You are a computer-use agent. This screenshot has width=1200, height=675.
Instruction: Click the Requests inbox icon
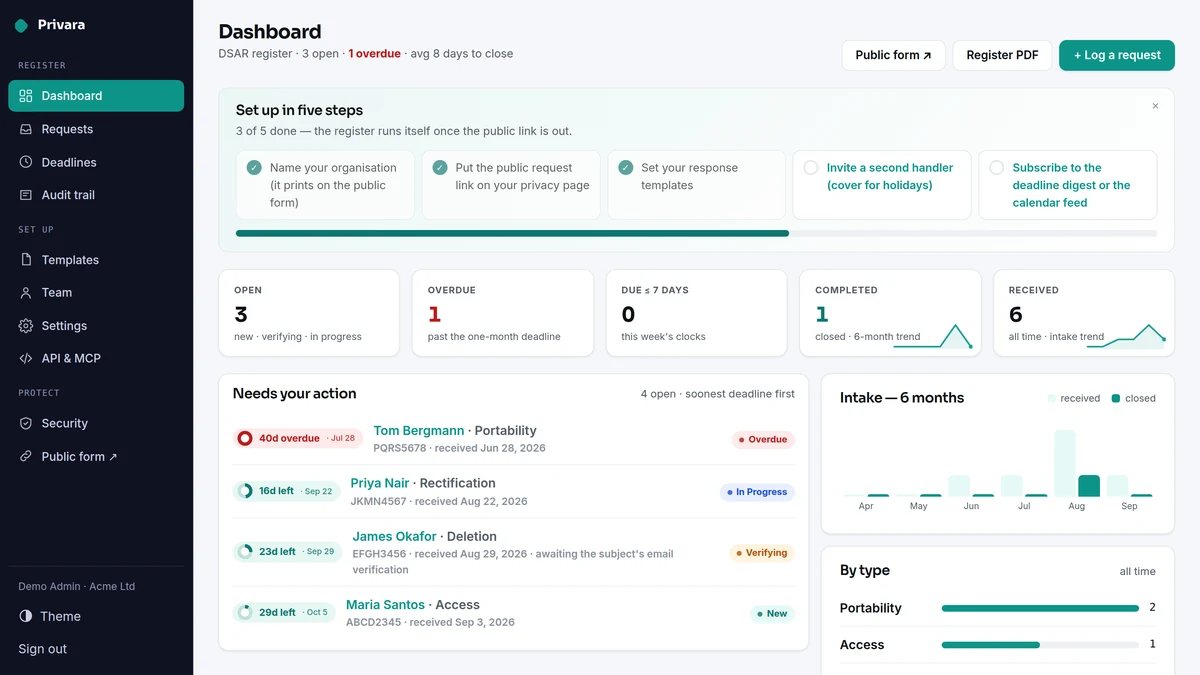point(26,129)
